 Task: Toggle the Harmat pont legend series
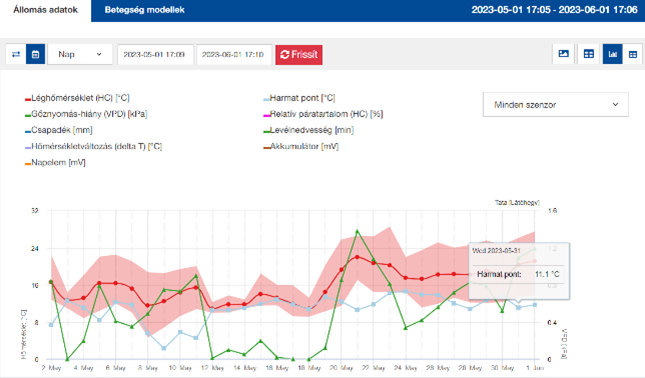[x=299, y=98]
